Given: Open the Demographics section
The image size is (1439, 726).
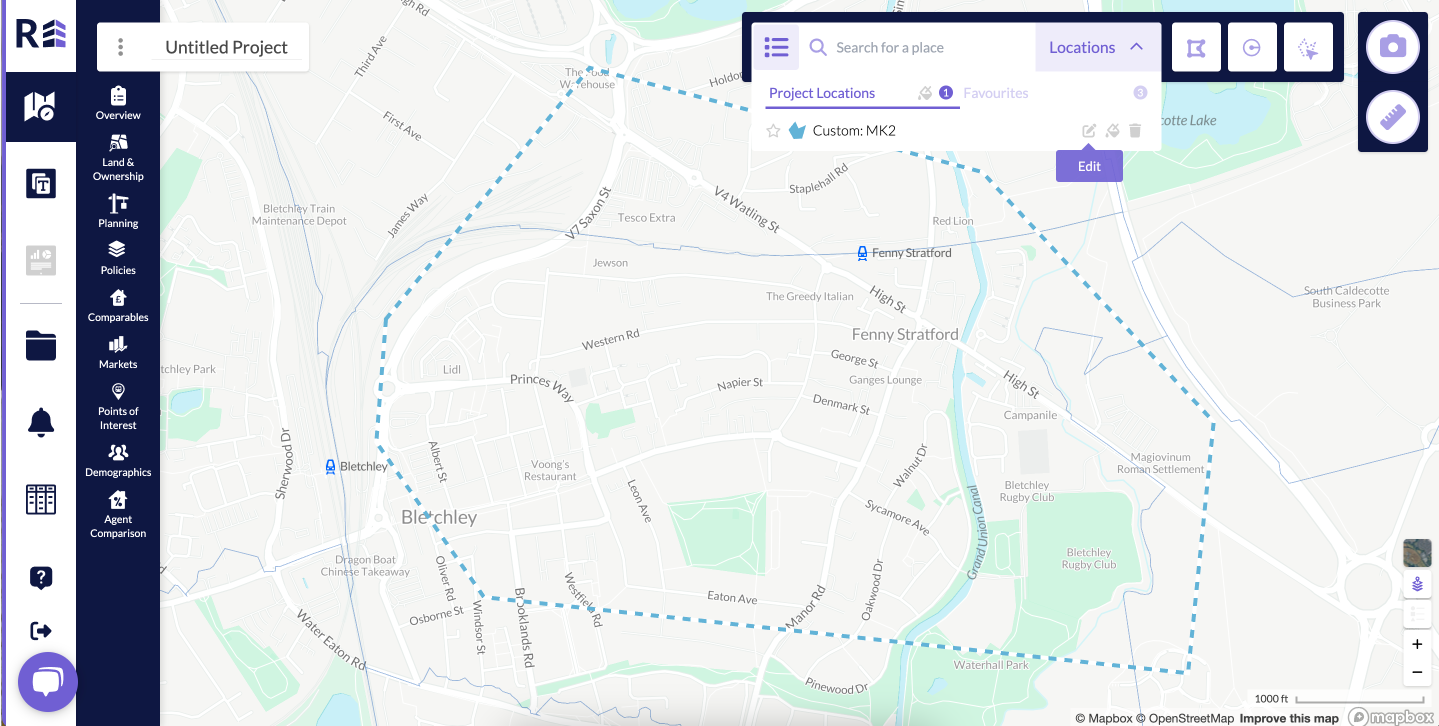Looking at the screenshot, I should (x=118, y=461).
